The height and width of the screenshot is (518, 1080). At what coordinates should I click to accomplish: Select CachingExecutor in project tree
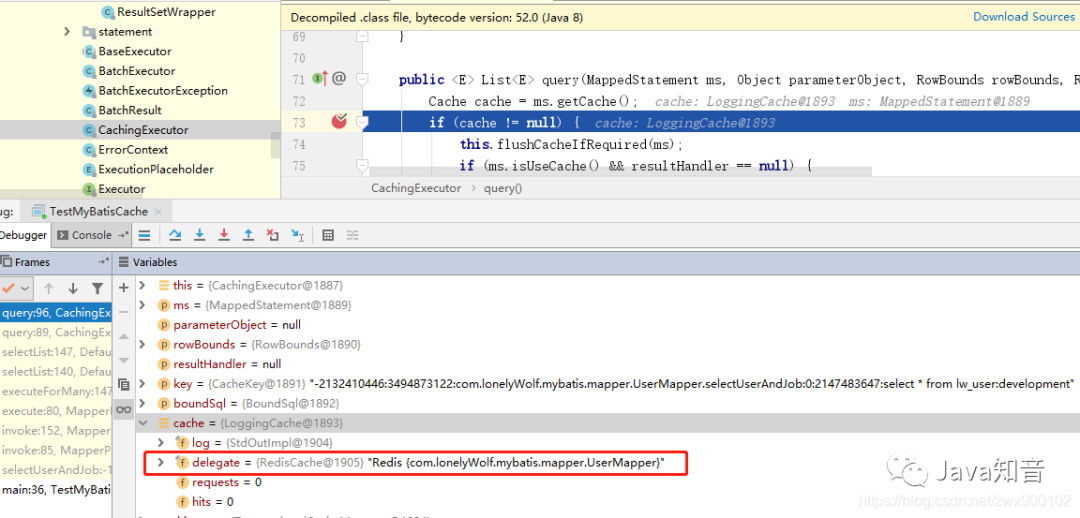coord(143,130)
